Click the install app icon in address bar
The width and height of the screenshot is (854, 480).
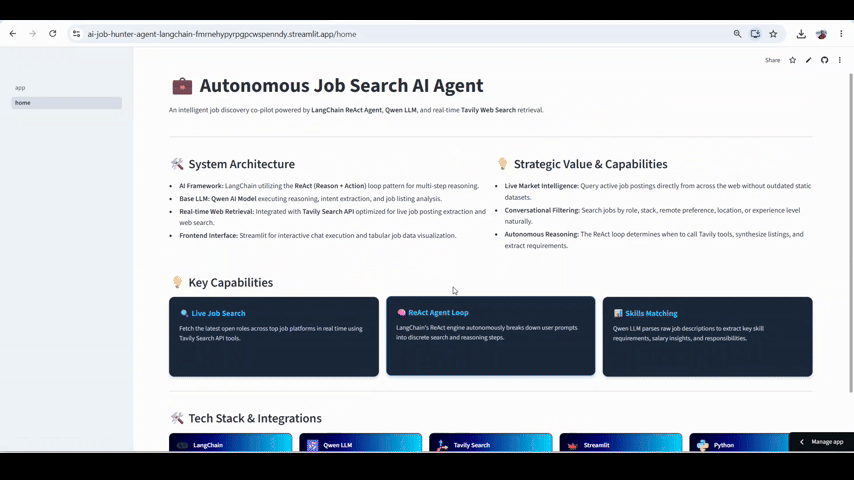click(x=755, y=34)
